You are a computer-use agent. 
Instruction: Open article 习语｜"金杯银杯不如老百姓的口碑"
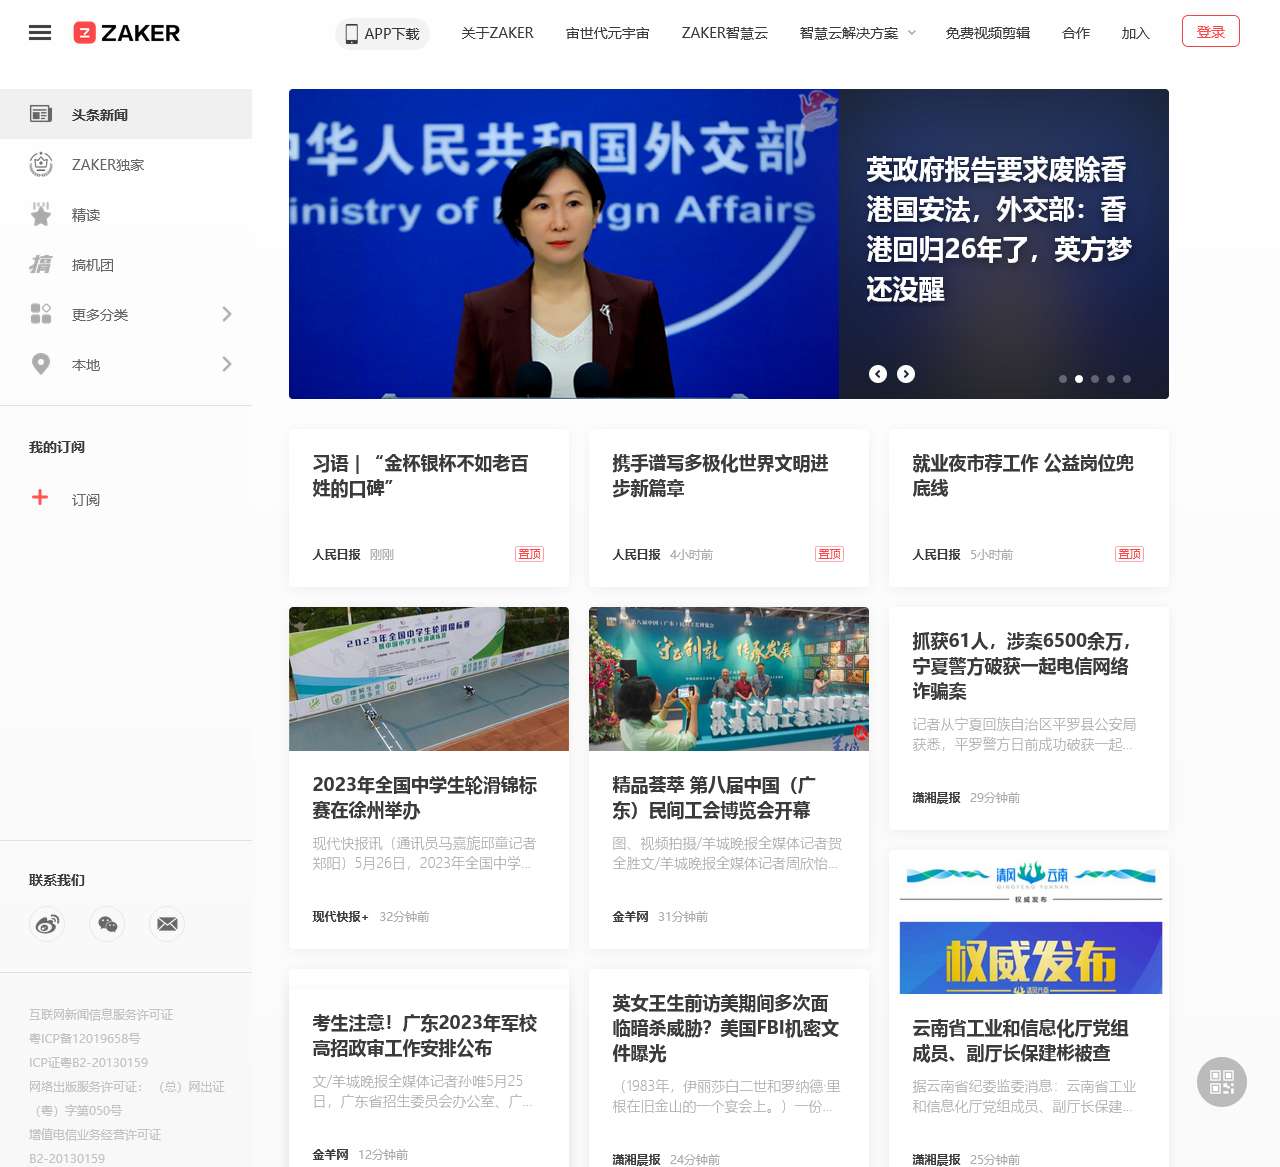tap(421, 476)
